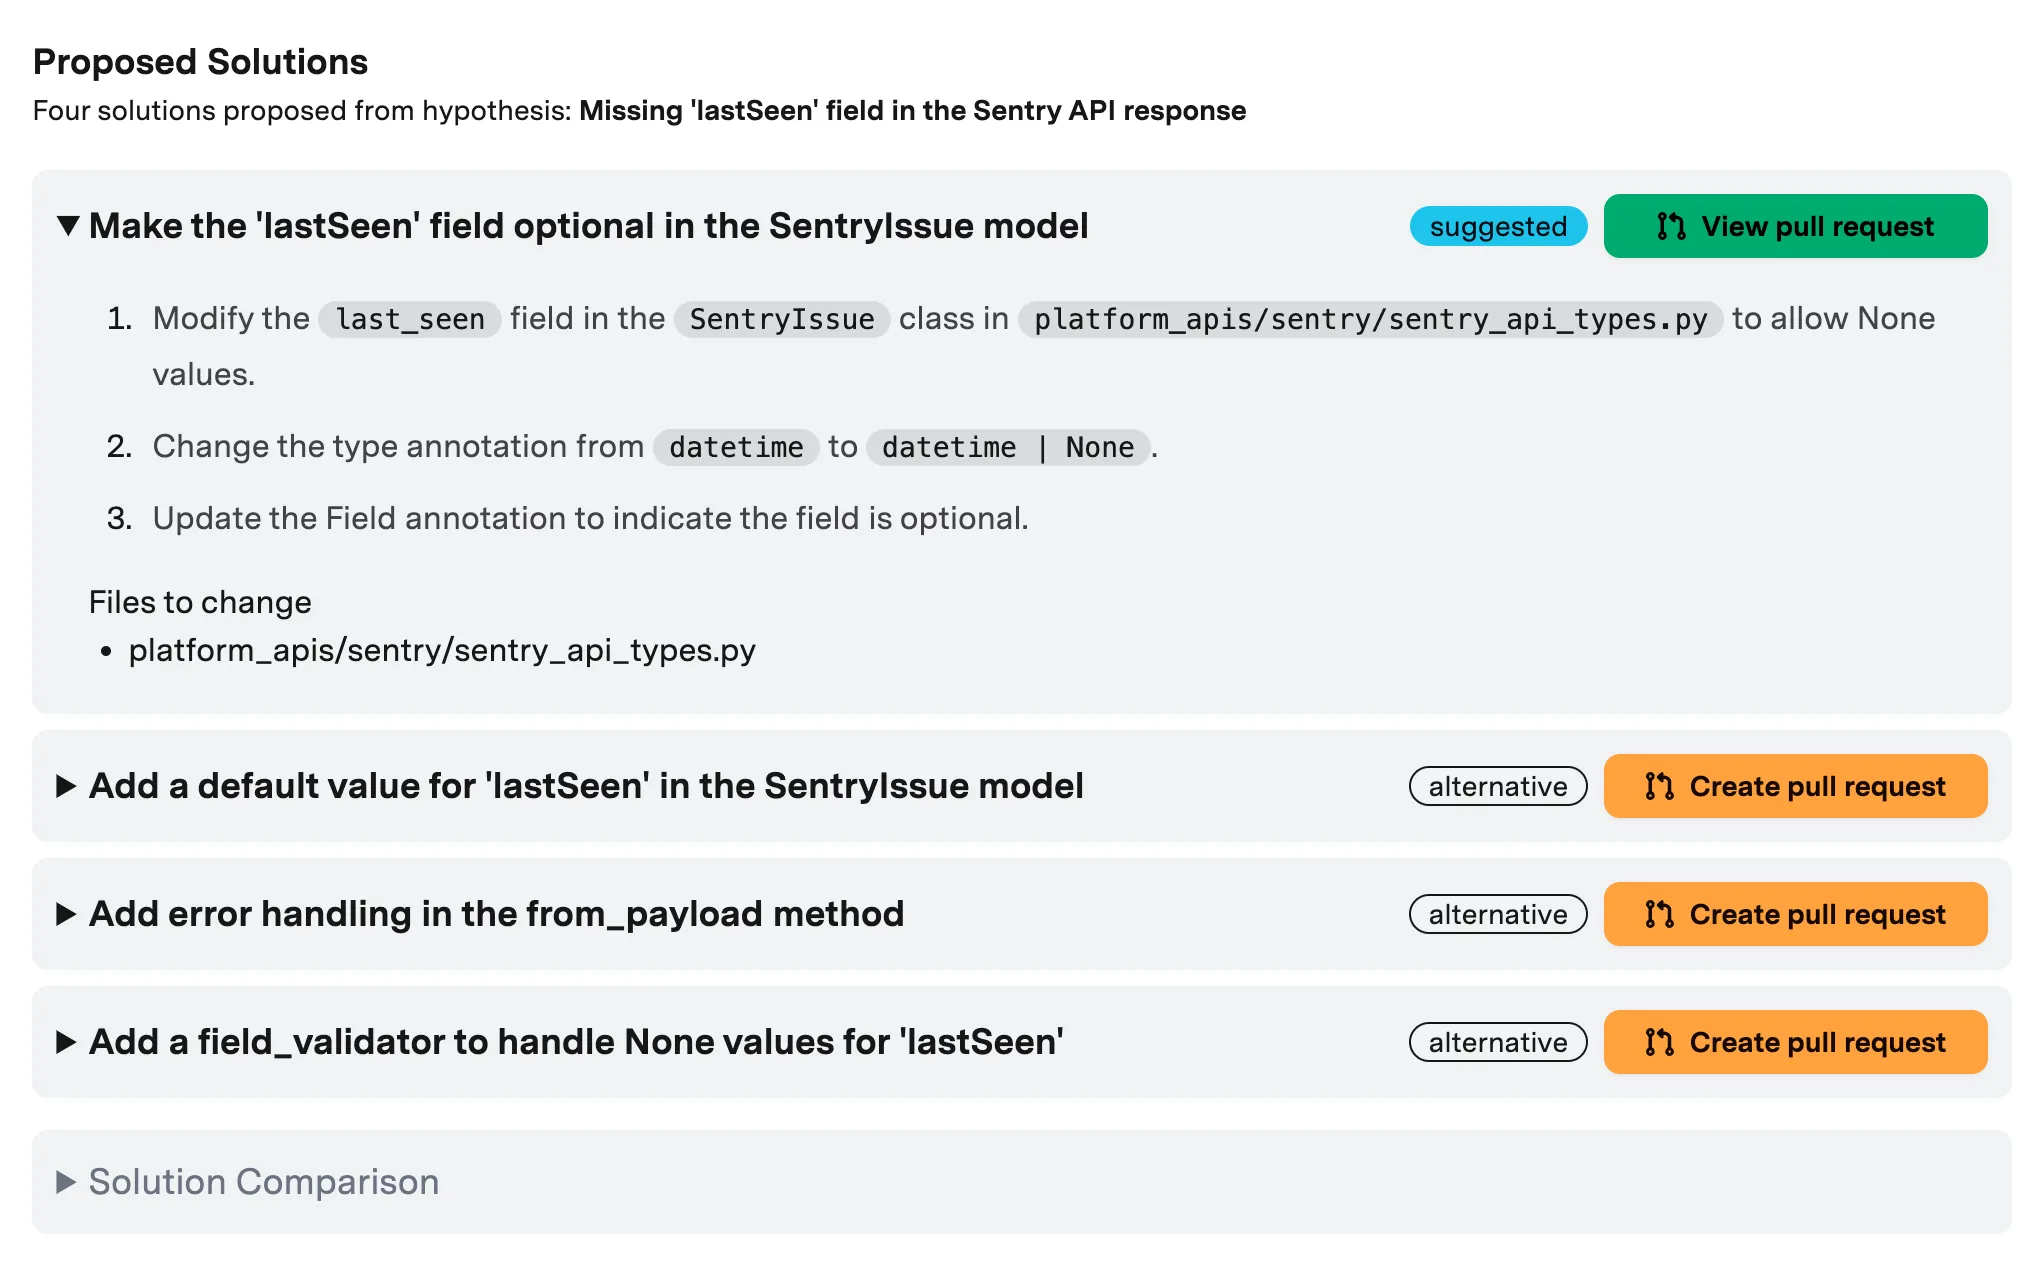Select the alternative badge on default value solution
This screenshot has height=1276, width=2042.
pyautogui.click(x=1497, y=786)
